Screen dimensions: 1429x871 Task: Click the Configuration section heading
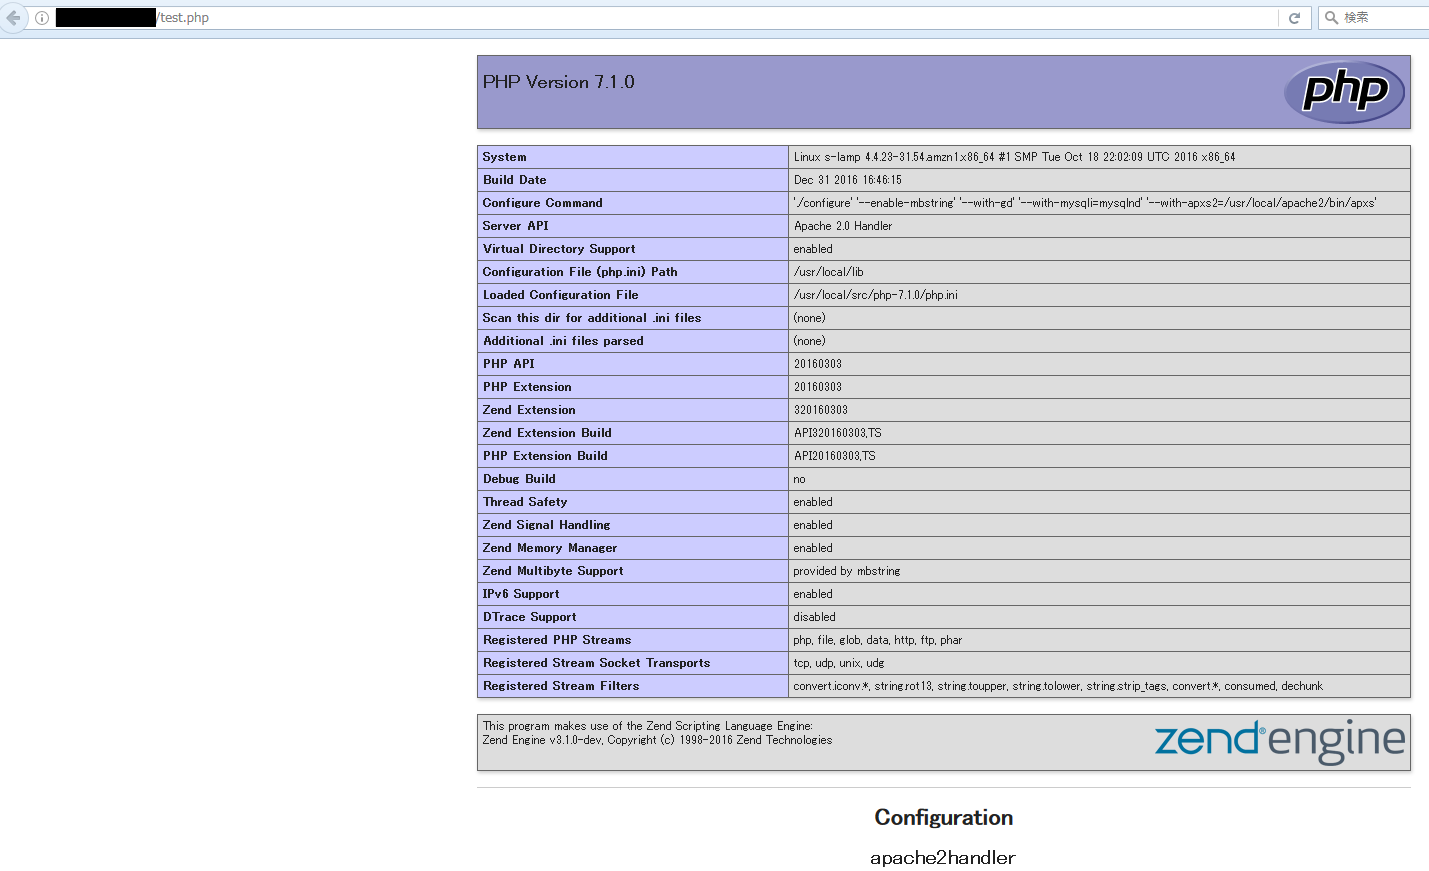943,818
